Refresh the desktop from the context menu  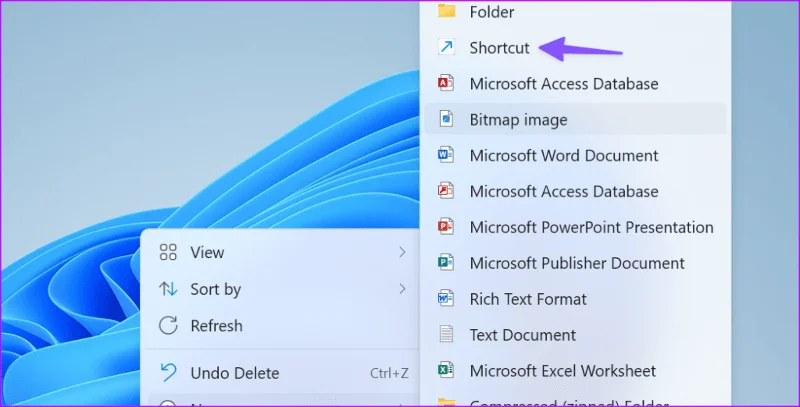click(280, 325)
